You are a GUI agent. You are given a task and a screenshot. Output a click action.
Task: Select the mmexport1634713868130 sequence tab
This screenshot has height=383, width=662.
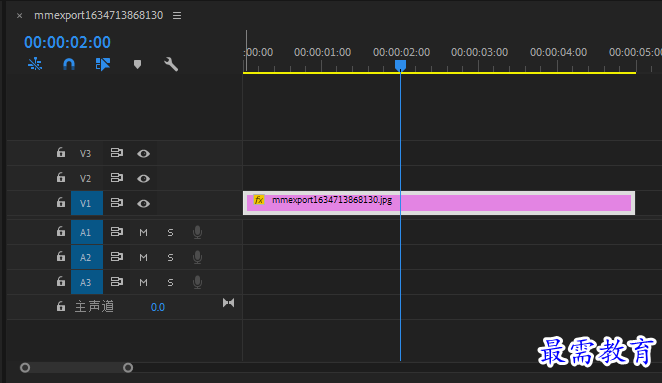pos(98,15)
